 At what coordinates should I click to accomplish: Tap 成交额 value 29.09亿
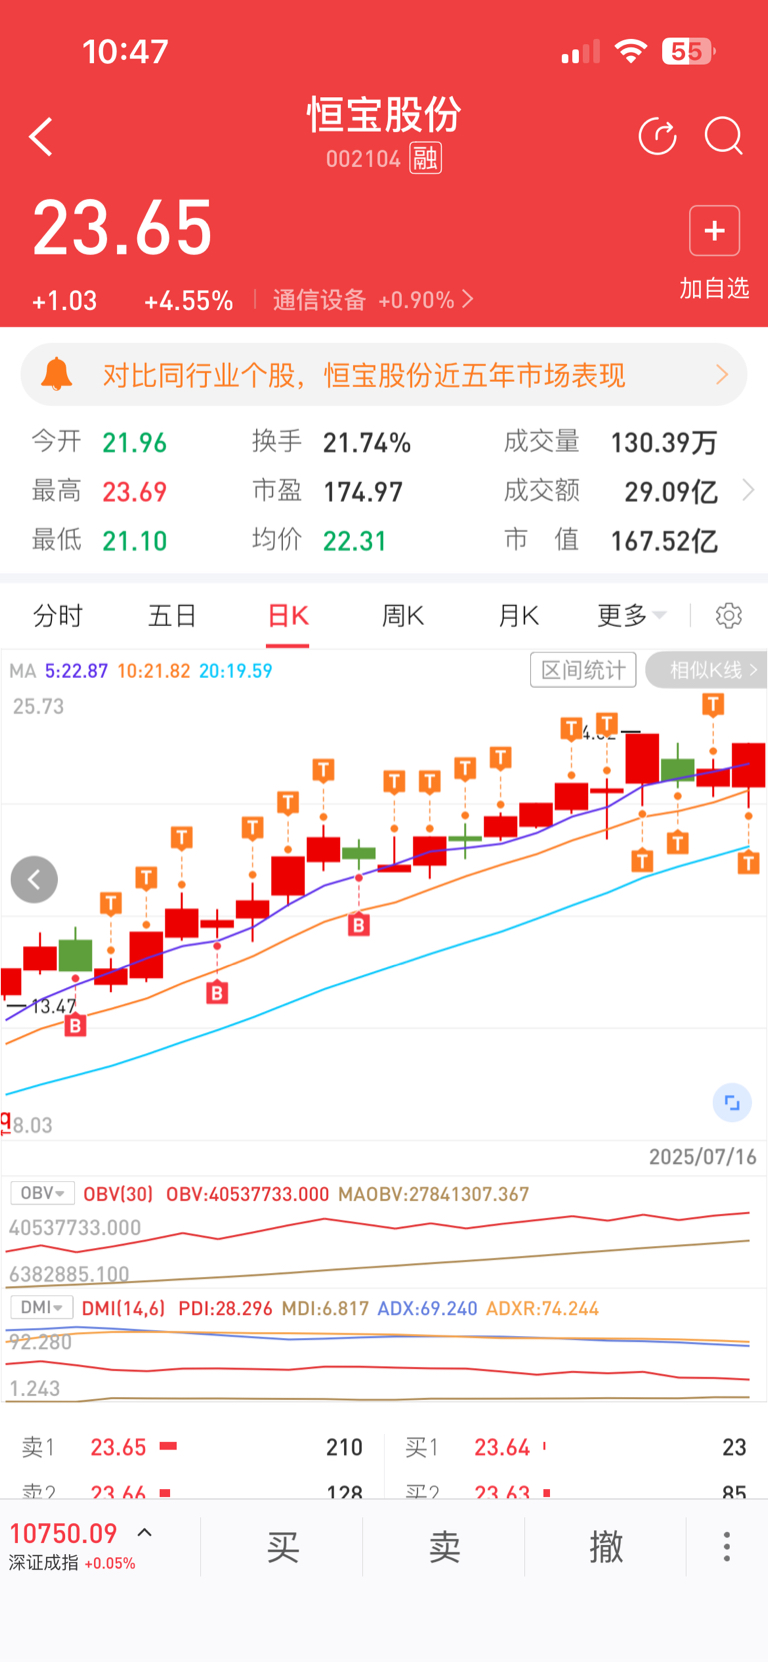pyautogui.click(x=671, y=491)
